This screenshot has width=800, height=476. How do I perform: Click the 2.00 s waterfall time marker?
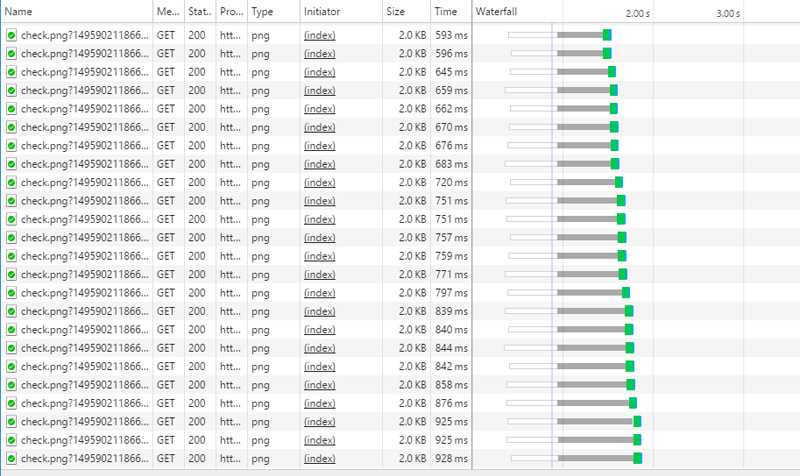pos(638,14)
